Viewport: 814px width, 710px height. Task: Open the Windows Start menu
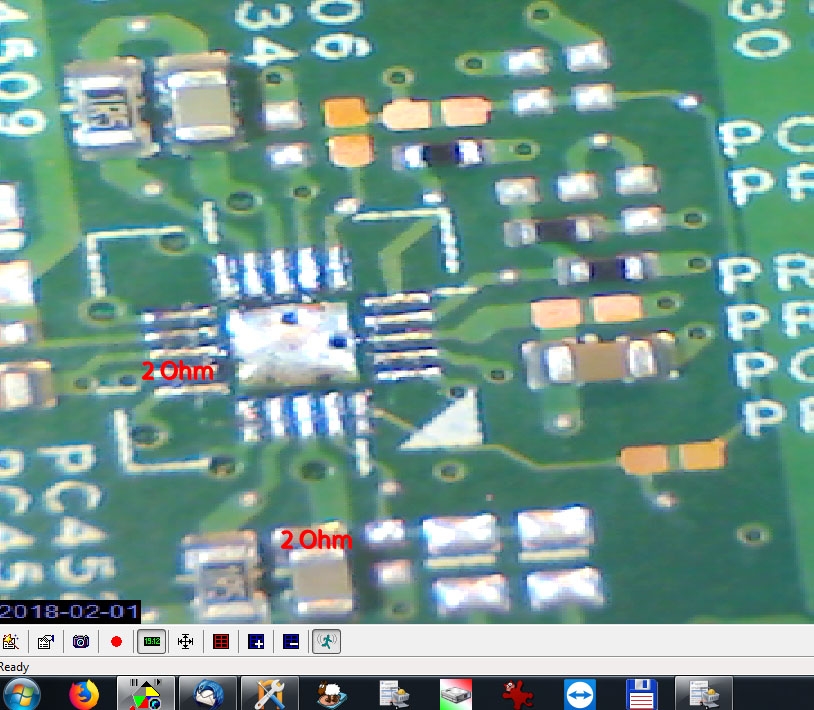coord(21,694)
